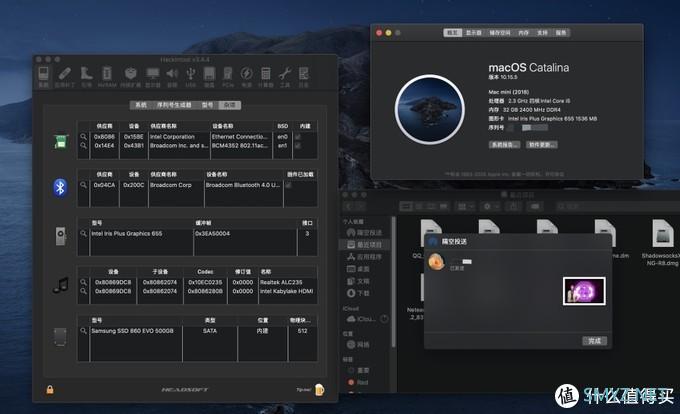Viewport: 680px width, 414px height.
Task: Click magnifier beside Broadcom Bluetooth row
Action: (x=83, y=185)
